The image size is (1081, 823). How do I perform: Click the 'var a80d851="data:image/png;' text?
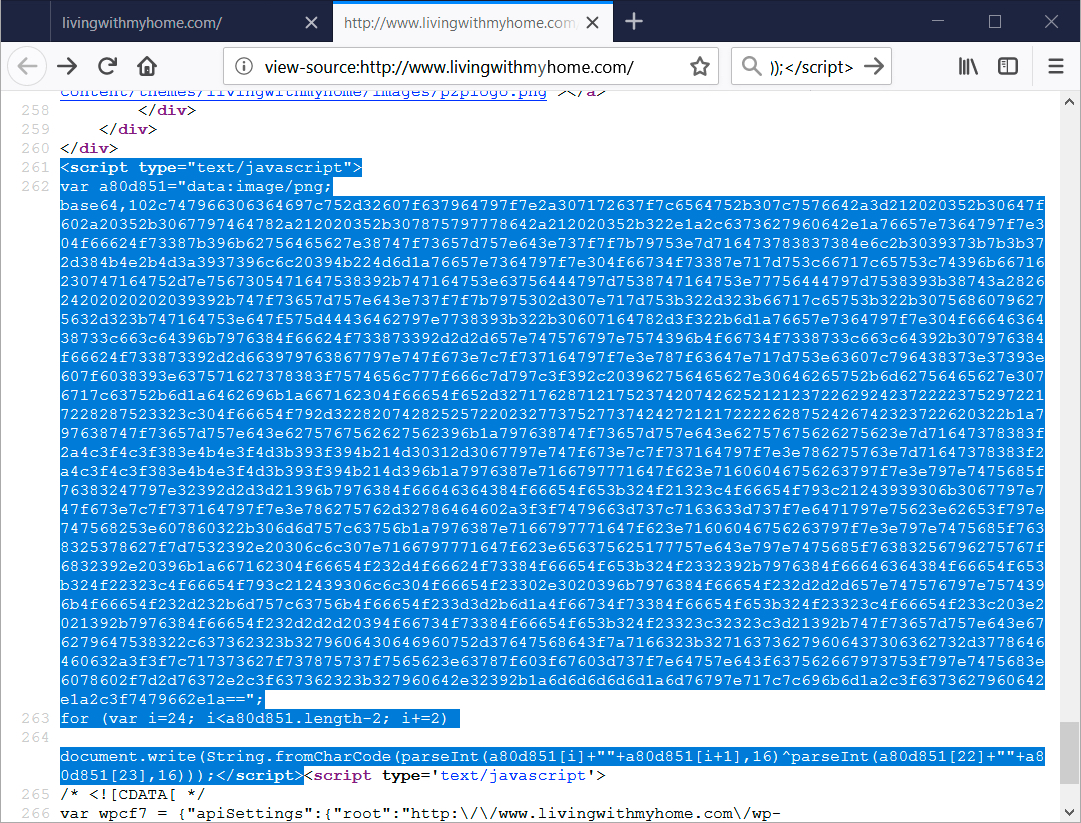pos(196,187)
